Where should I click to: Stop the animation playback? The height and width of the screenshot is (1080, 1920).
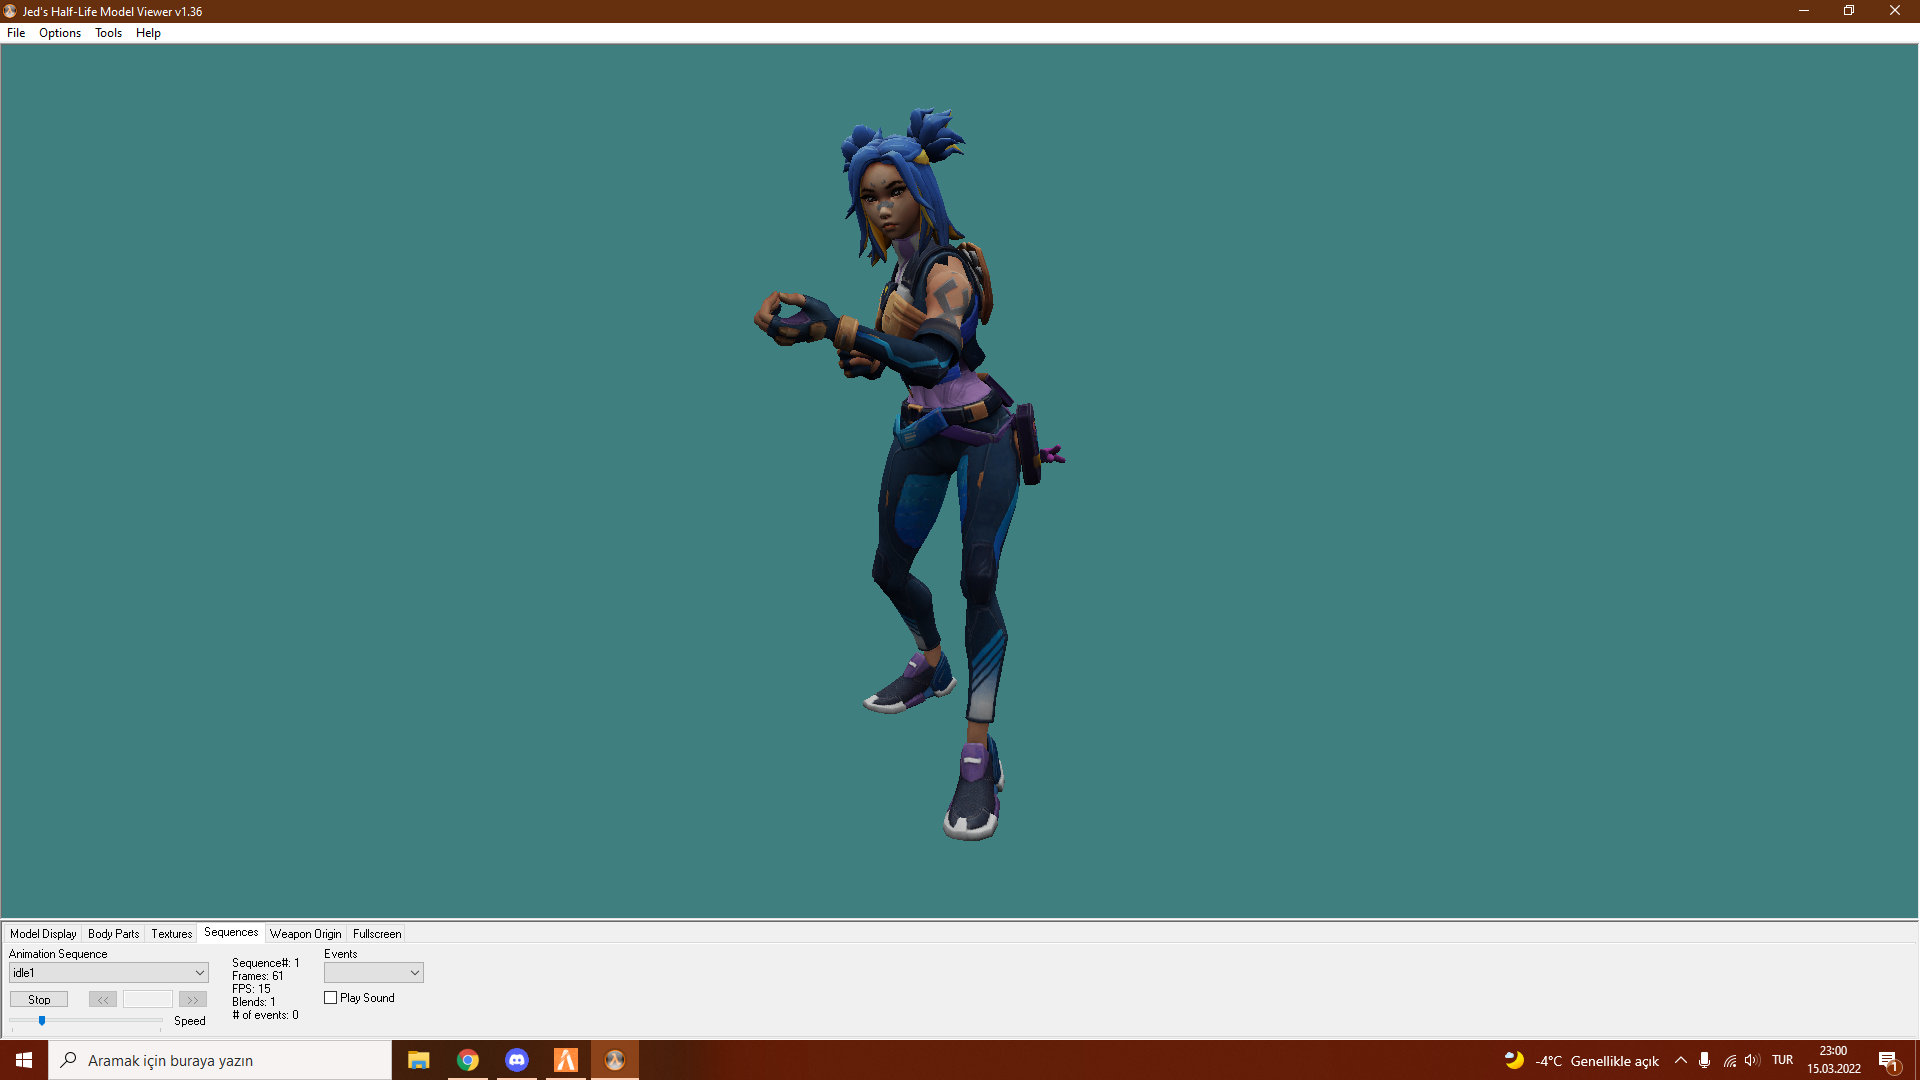coord(39,1000)
